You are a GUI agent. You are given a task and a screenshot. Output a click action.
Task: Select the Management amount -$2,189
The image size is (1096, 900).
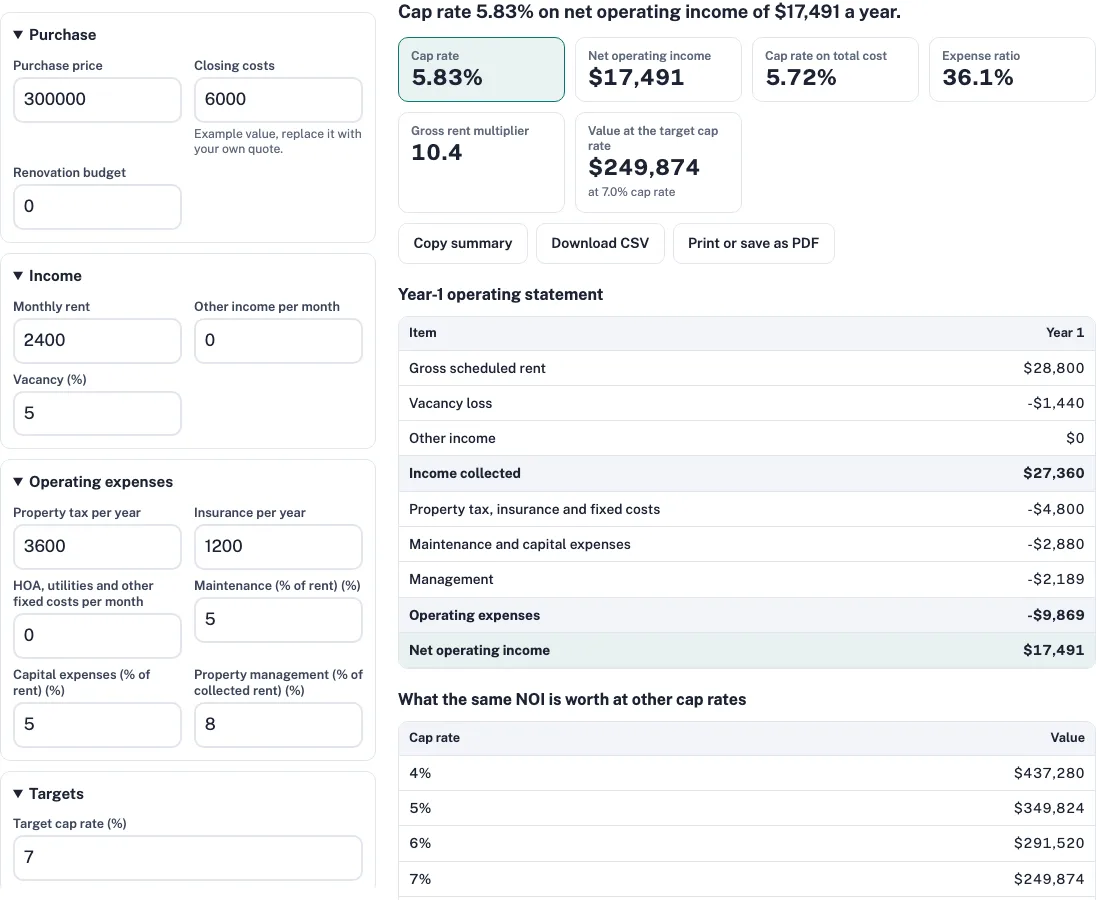click(x=1055, y=579)
